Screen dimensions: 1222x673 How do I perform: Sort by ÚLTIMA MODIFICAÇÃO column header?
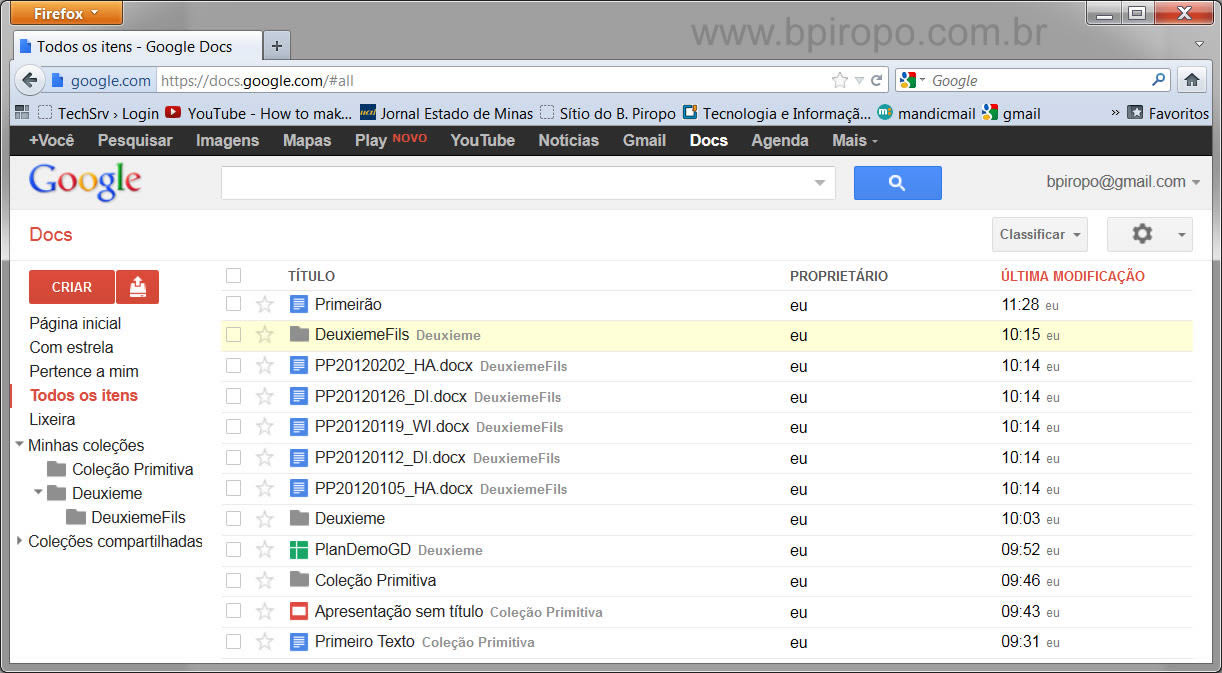pos(1073,276)
